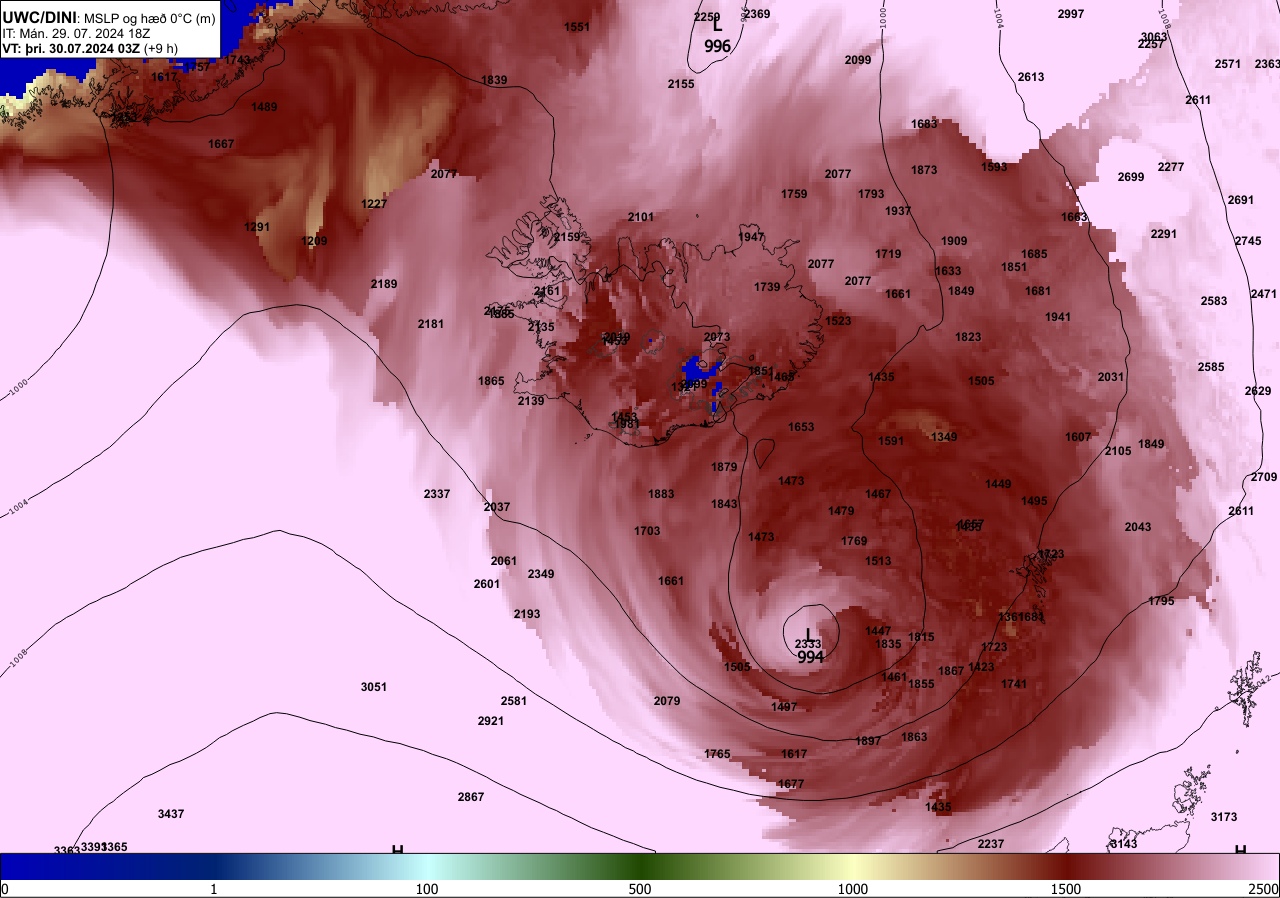Image resolution: width=1280 pixels, height=898 pixels.
Task: Click the height value 1759
Action: (794, 194)
